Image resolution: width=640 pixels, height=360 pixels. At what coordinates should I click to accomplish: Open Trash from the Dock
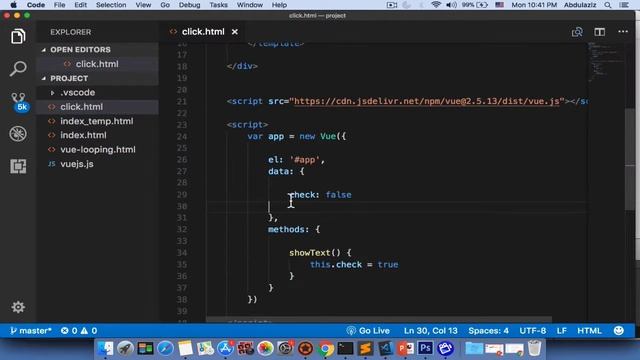point(534,348)
